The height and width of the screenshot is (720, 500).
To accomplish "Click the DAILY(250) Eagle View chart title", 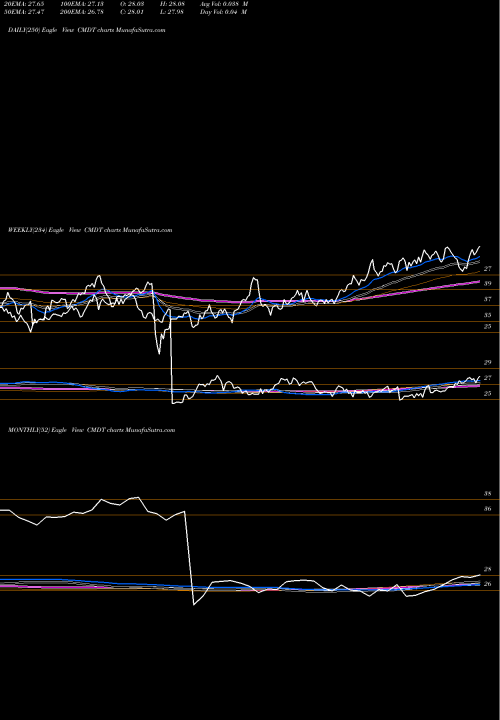I will point(87,30).
